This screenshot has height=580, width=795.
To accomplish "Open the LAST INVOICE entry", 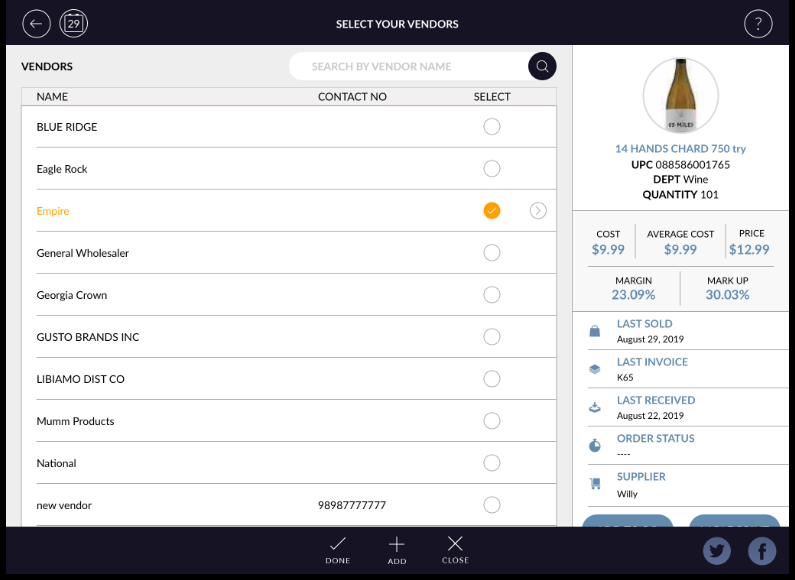I will pyautogui.click(x=652, y=362).
